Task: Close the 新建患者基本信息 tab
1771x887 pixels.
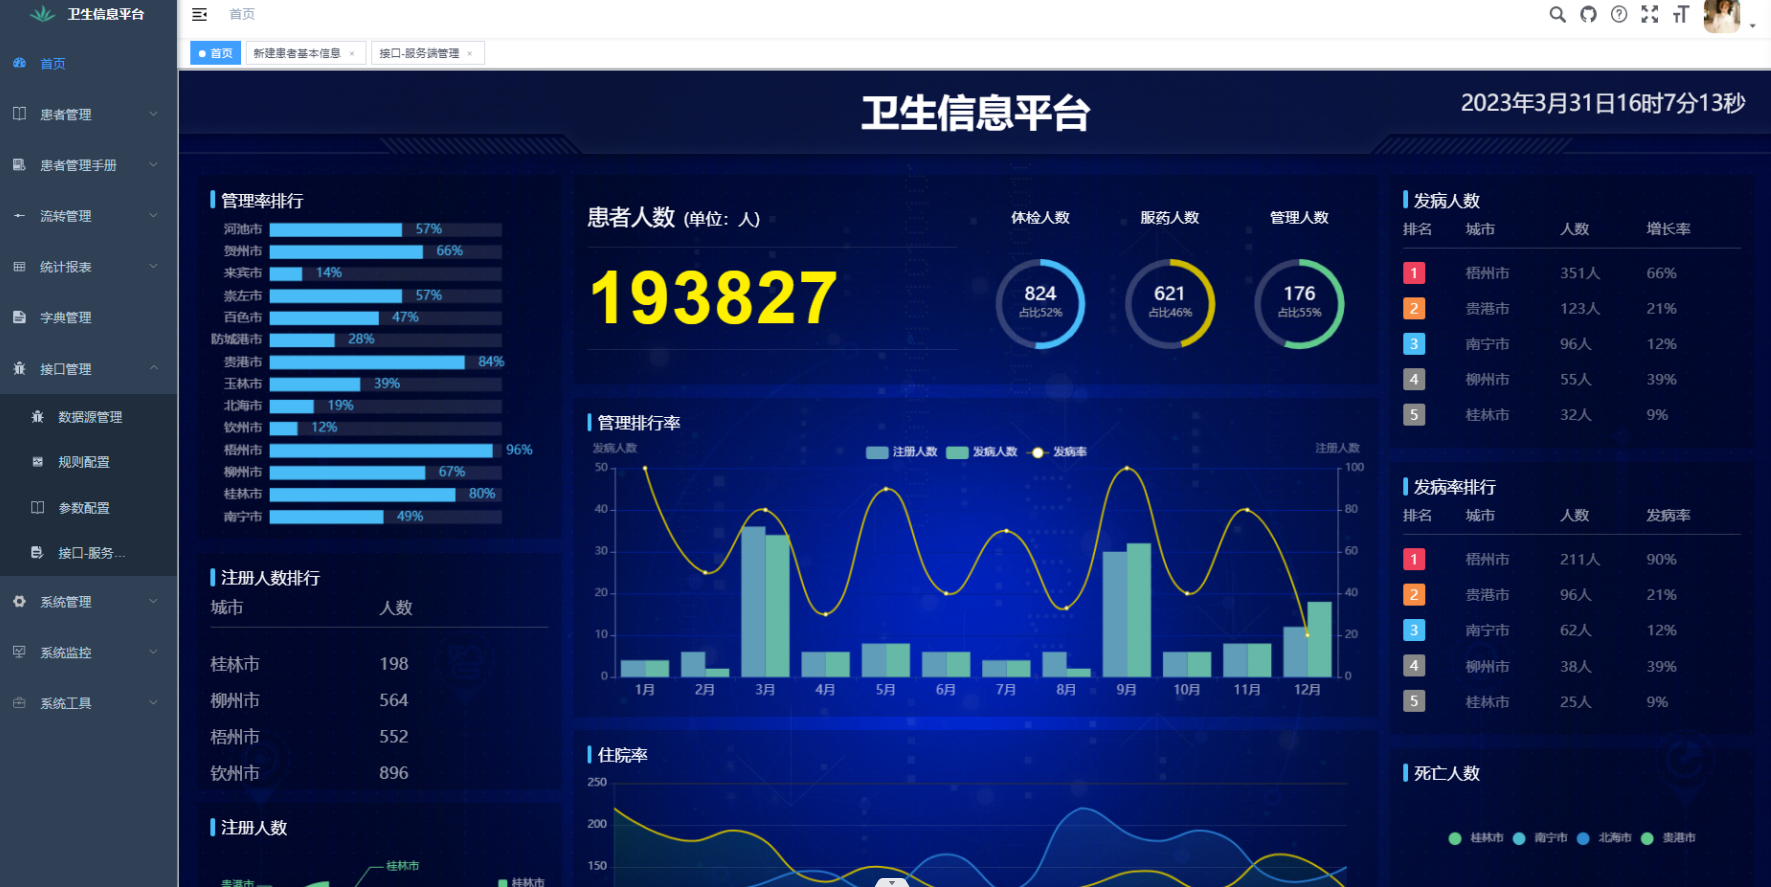Action: click(x=352, y=54)
